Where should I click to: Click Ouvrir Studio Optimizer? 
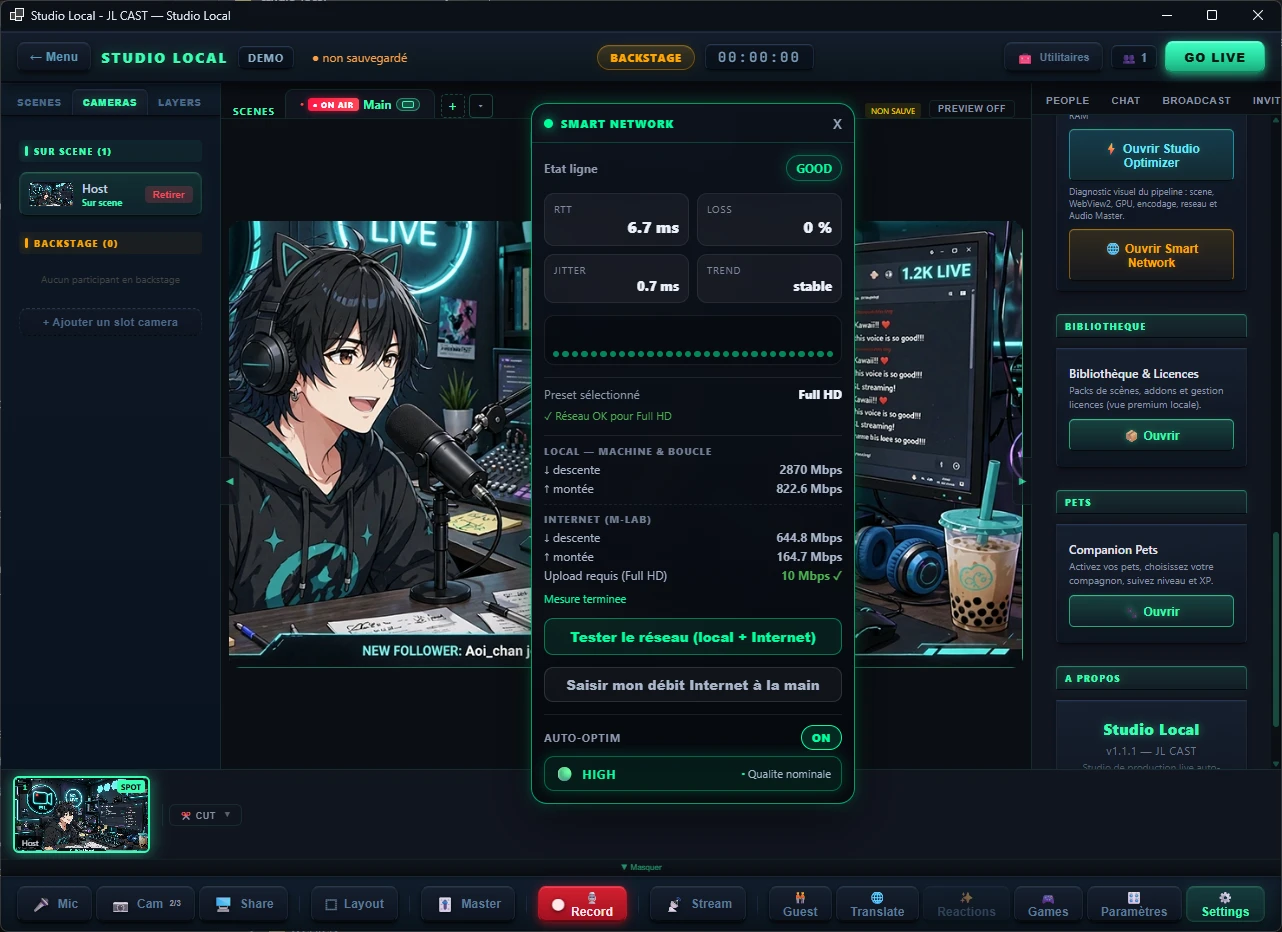tap(1151, 155)
